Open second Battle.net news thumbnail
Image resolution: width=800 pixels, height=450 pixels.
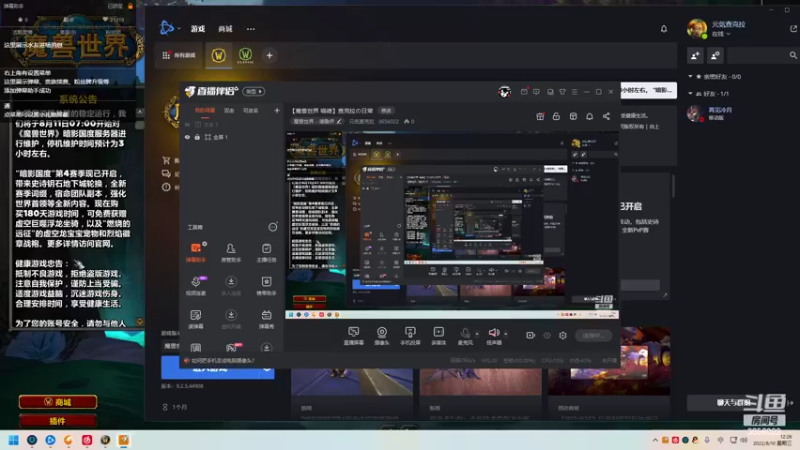point(481,382)
